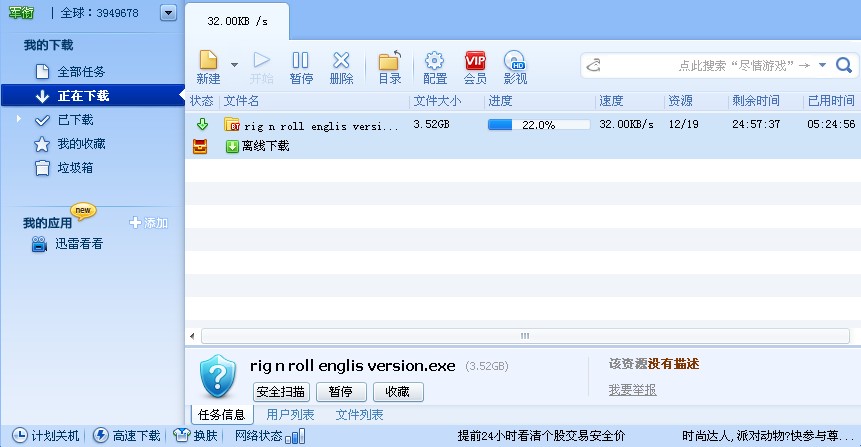861x447 pixels.
Task: Click the horizontal scrollbar under task list
Action: tap(522, 336)
